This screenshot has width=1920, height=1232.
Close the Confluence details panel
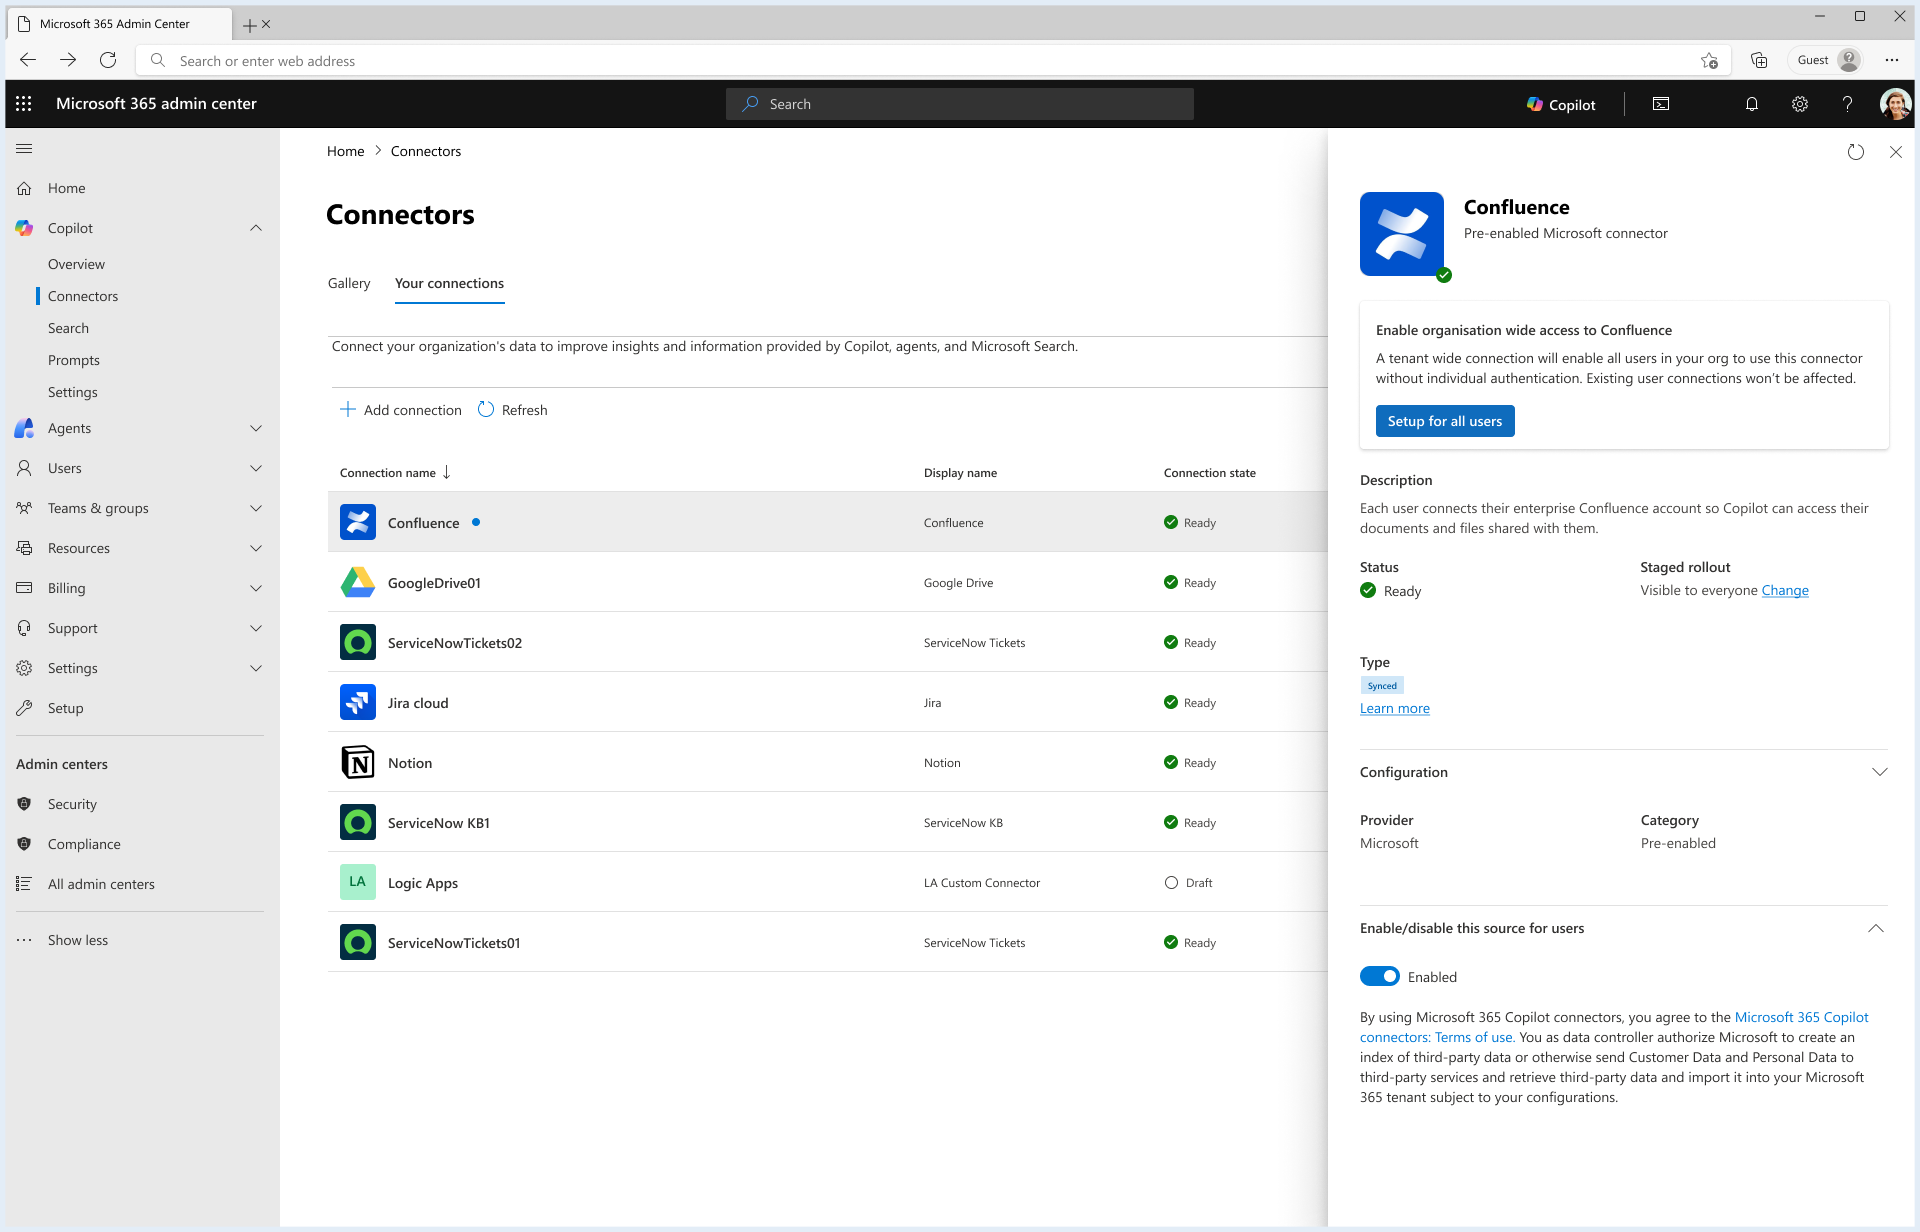[x=1896, y=152]
